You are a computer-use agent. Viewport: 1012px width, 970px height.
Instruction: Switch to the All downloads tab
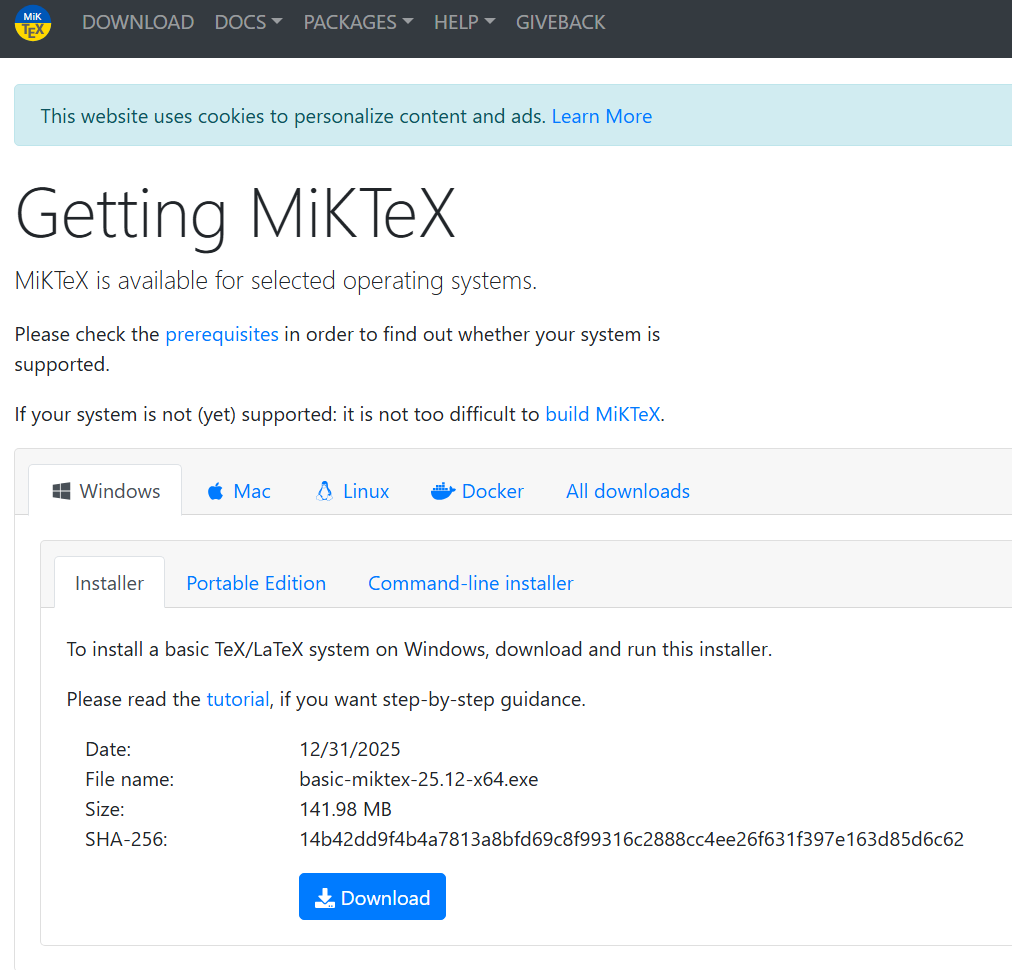point(628,491)
